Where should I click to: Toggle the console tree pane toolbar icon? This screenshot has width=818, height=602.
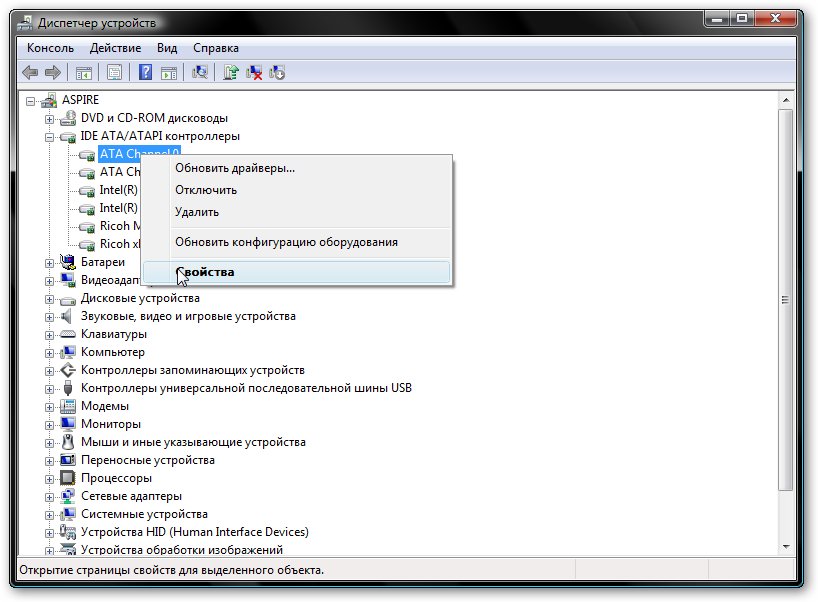click(84, 73)
